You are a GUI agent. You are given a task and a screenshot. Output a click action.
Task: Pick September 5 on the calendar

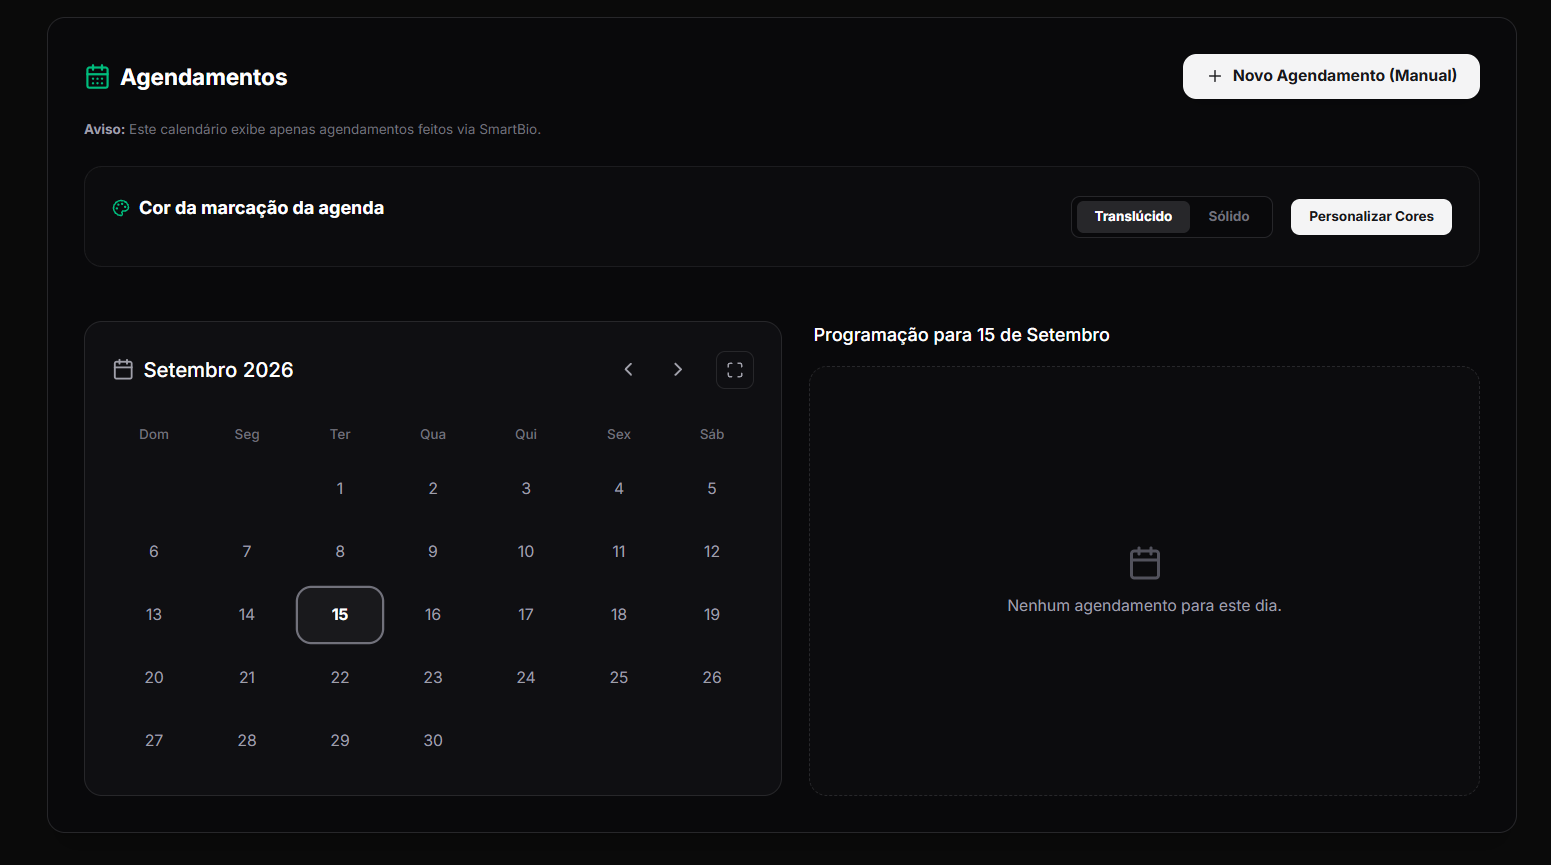click(x=712, y=489)
